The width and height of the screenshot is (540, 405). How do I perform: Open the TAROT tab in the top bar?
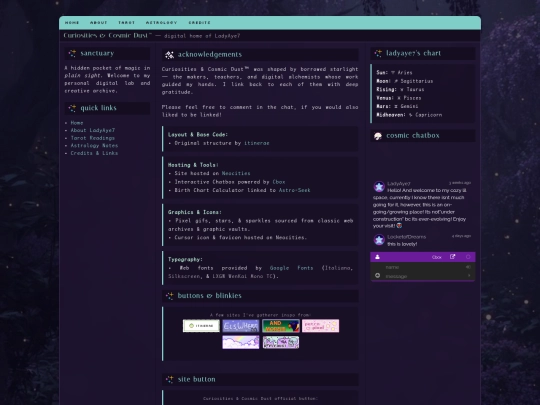[126, 23]
